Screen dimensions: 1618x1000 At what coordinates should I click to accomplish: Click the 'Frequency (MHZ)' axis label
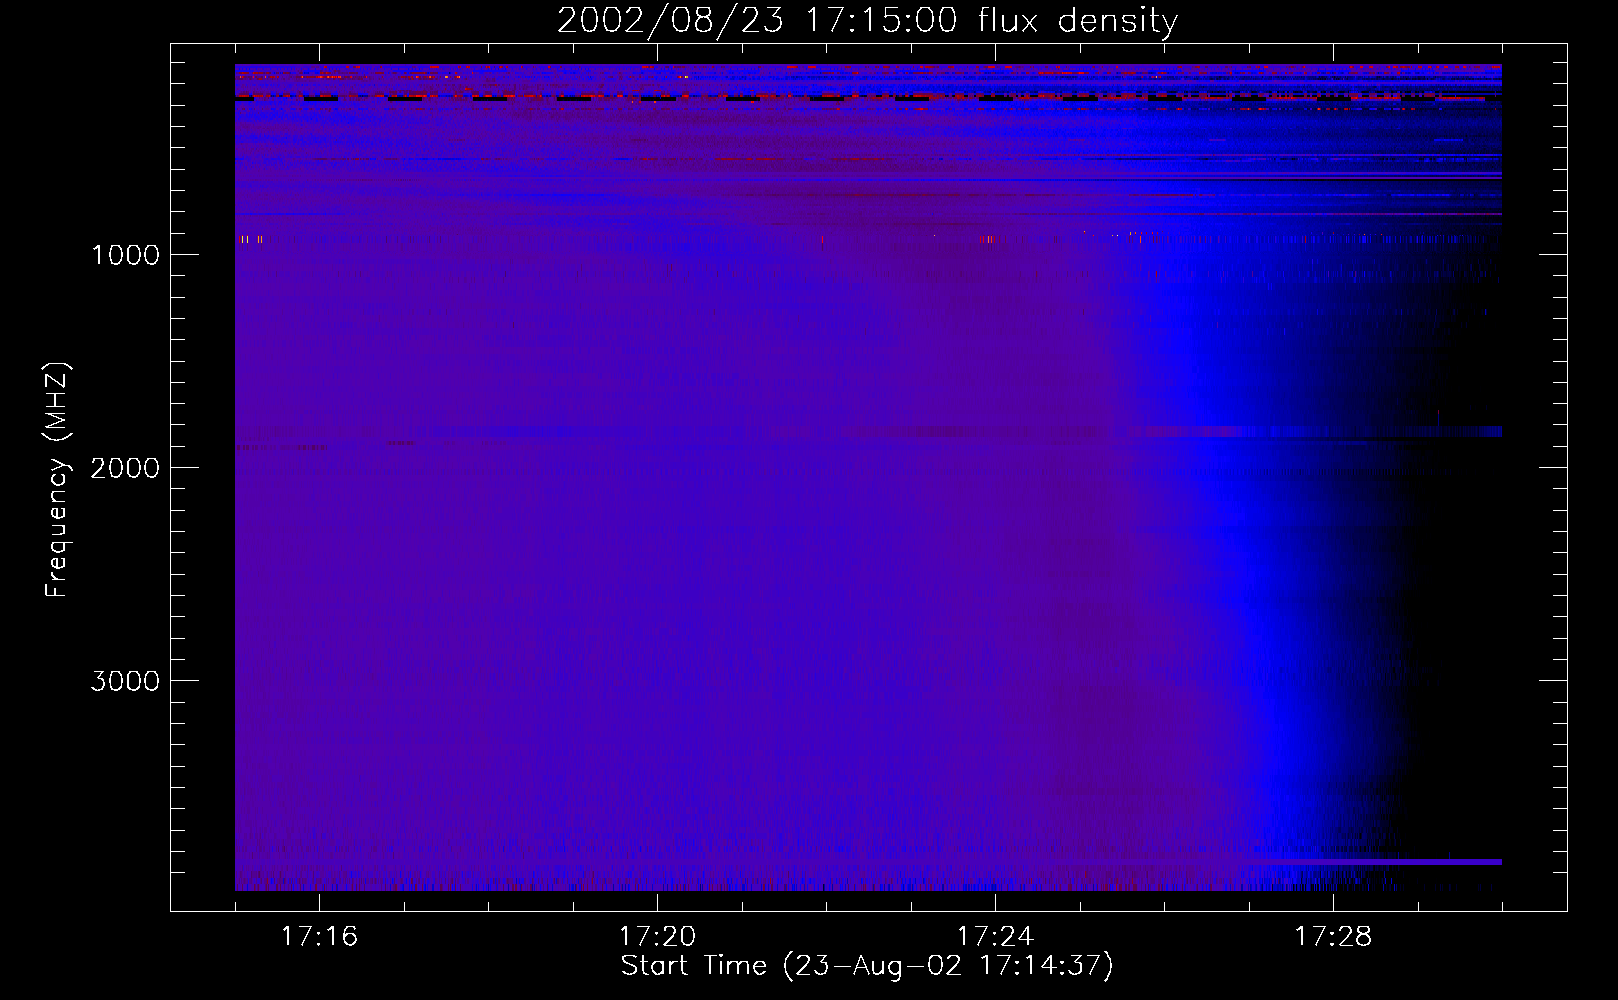pos(57,480)
